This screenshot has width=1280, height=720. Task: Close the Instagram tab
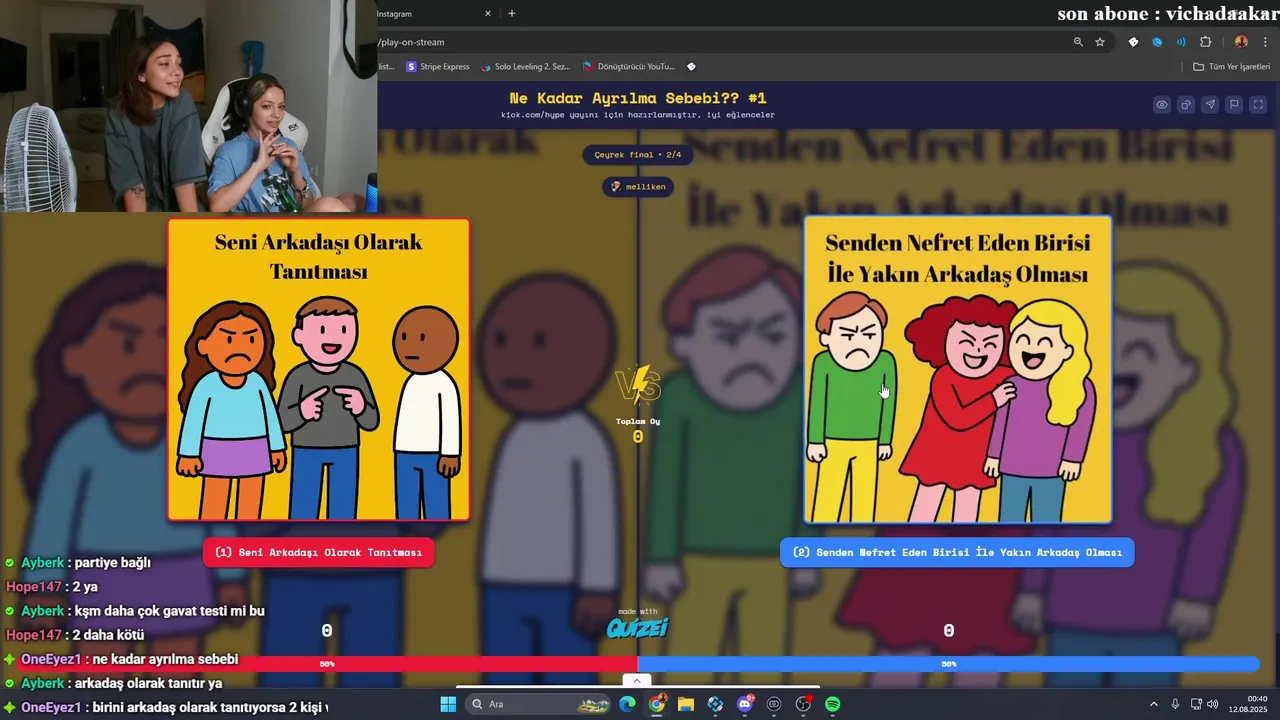click(x=488, y=14)
